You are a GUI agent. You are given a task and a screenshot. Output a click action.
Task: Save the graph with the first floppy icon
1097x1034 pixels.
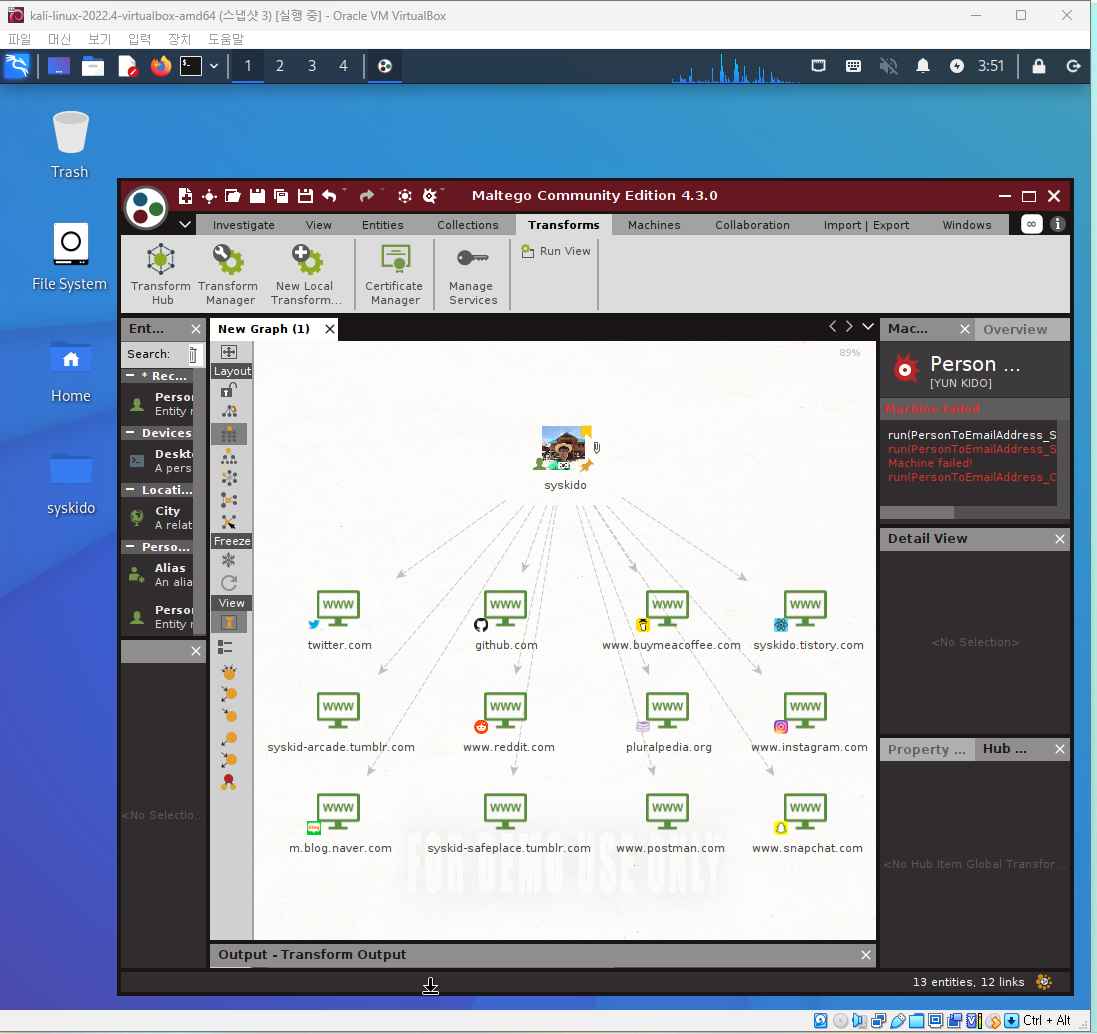click(257, 196)
